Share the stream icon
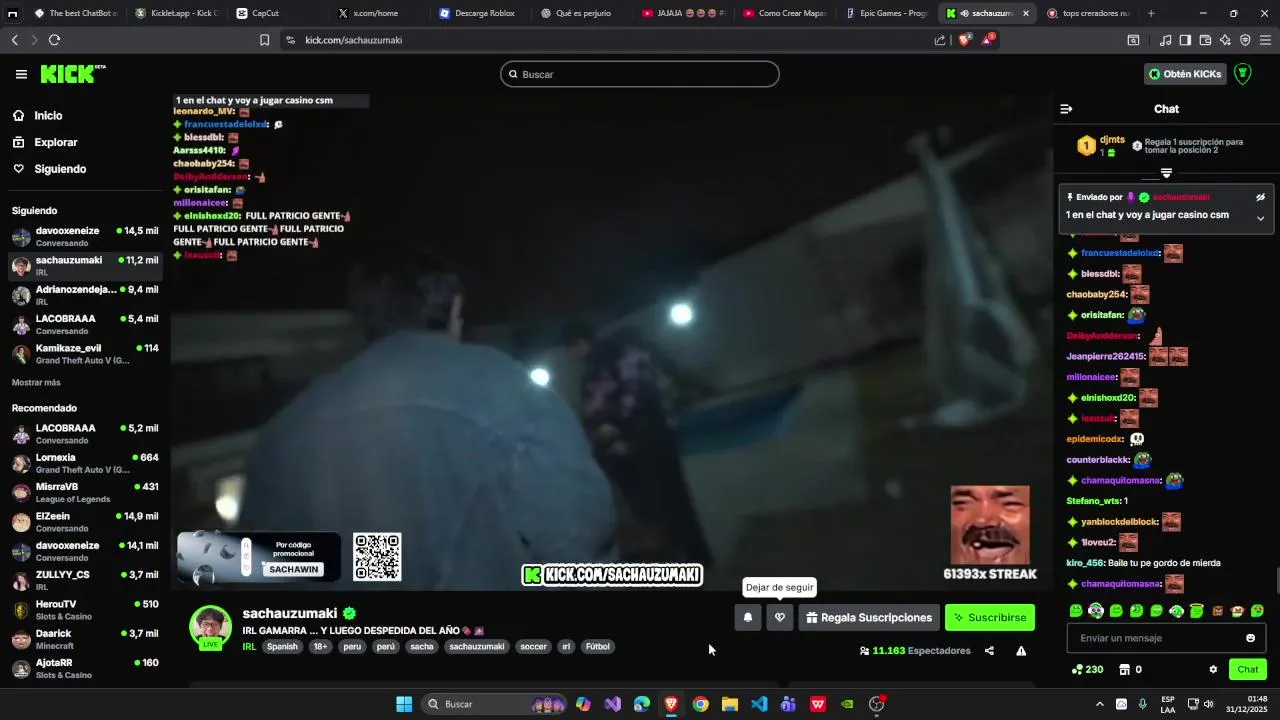Screen dimensions: 1280x720 click(x=989, y=651)
